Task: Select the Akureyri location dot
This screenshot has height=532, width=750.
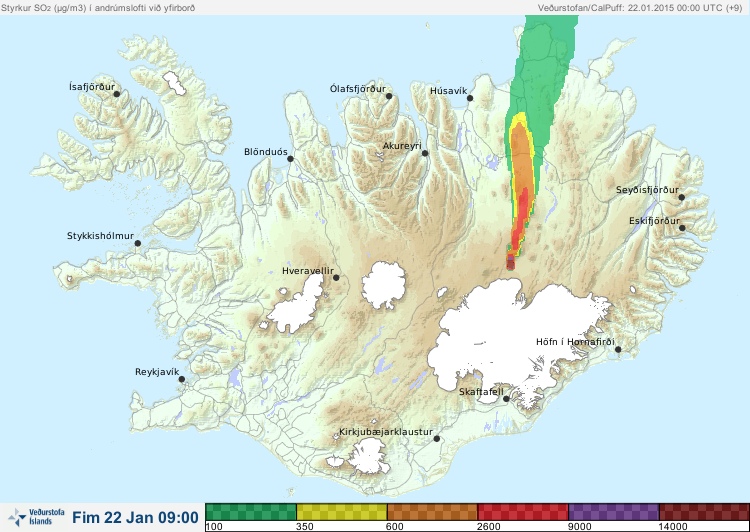Action: 425,153
